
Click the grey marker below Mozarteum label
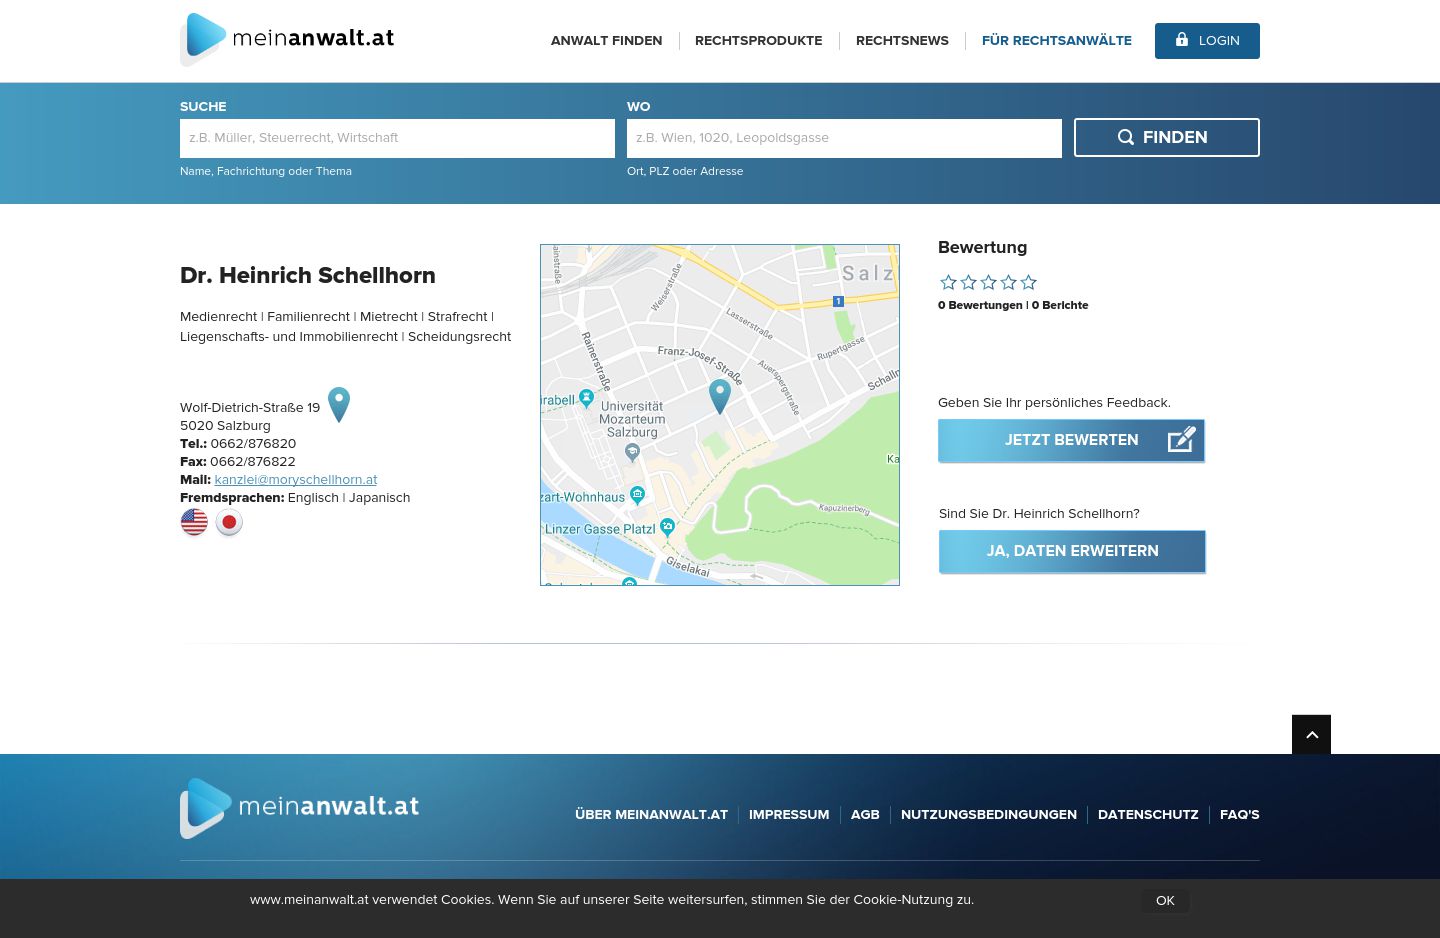[x=632, y=453]
